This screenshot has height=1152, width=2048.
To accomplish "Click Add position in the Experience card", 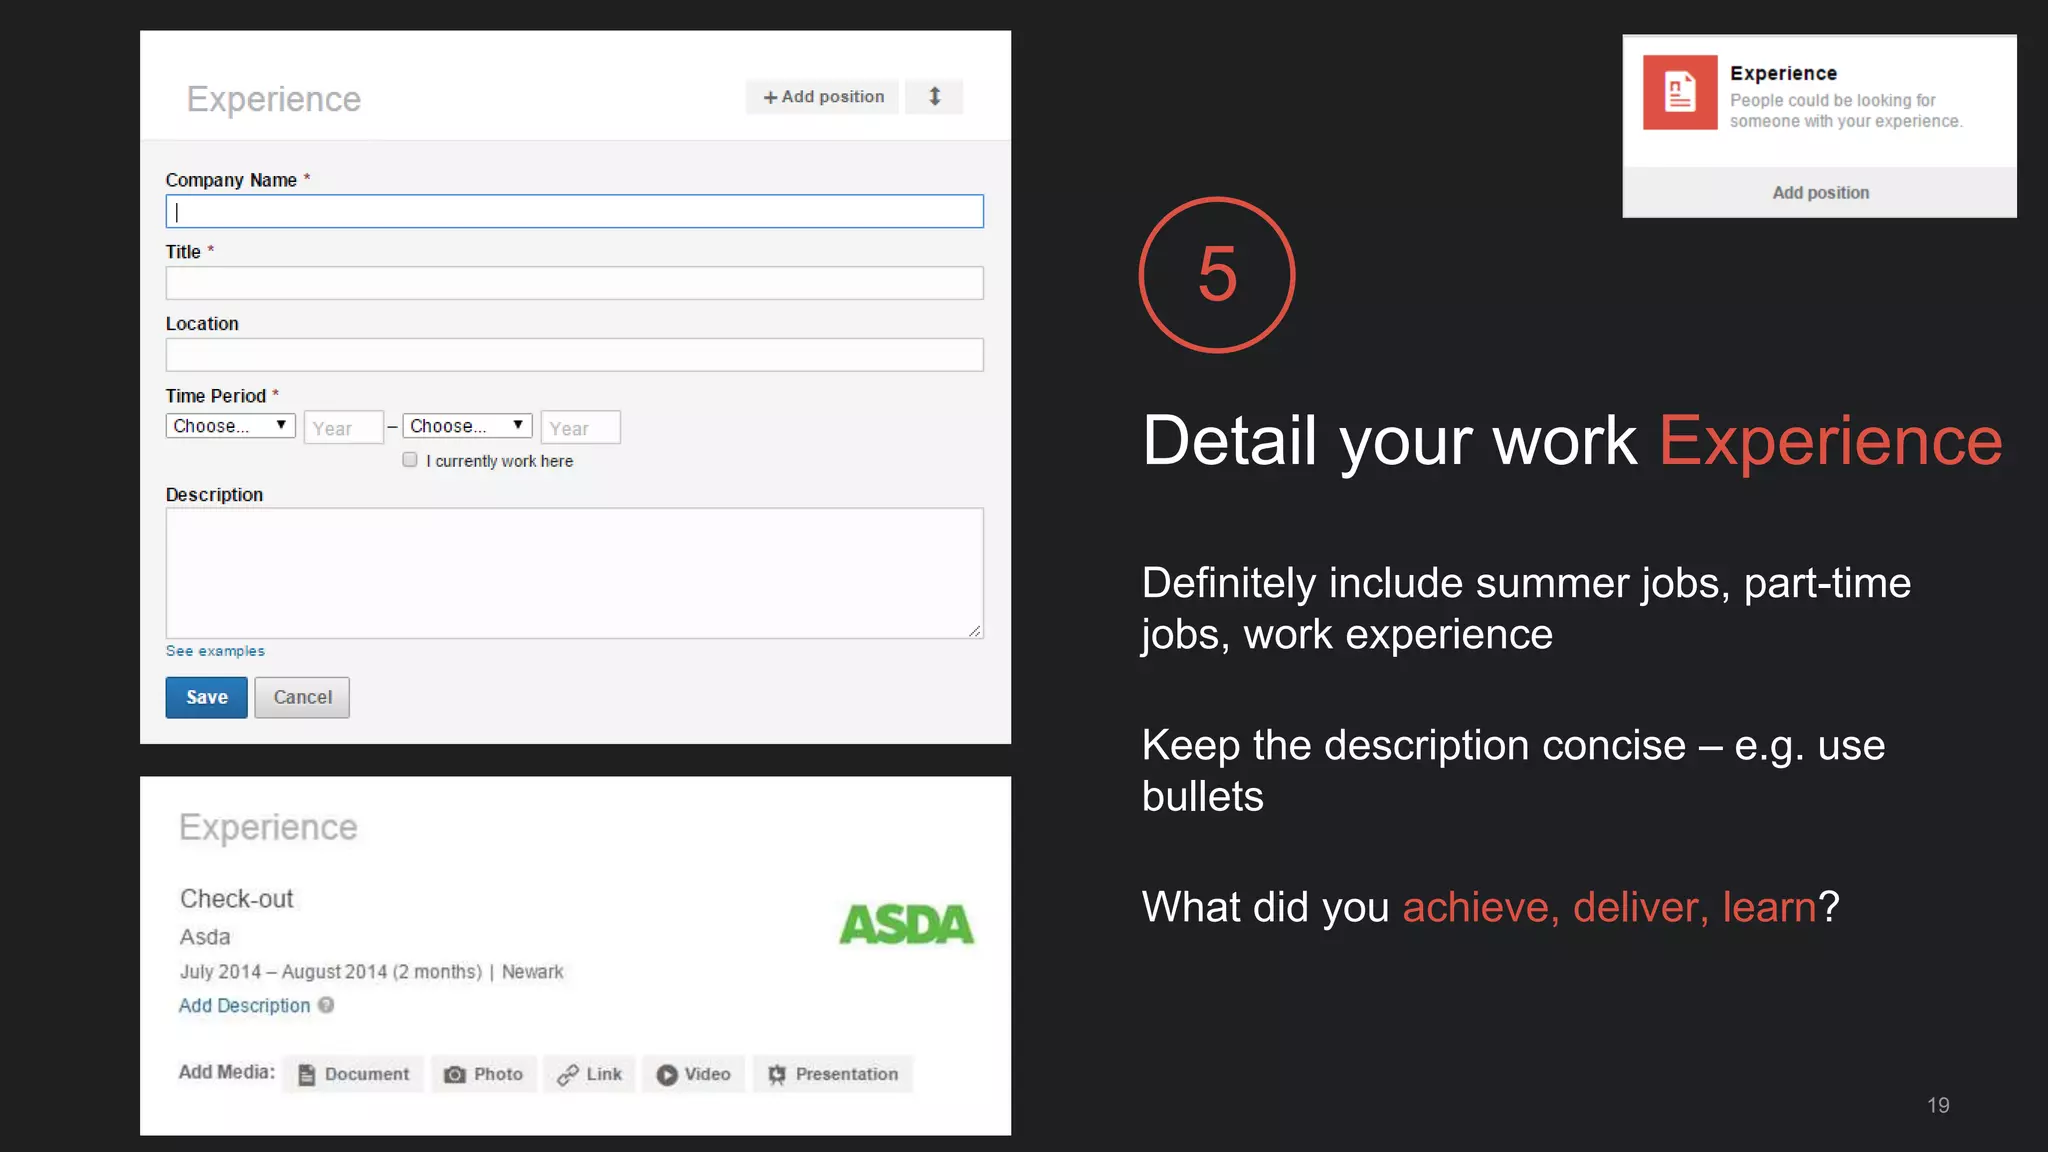I will point(1820,193).
